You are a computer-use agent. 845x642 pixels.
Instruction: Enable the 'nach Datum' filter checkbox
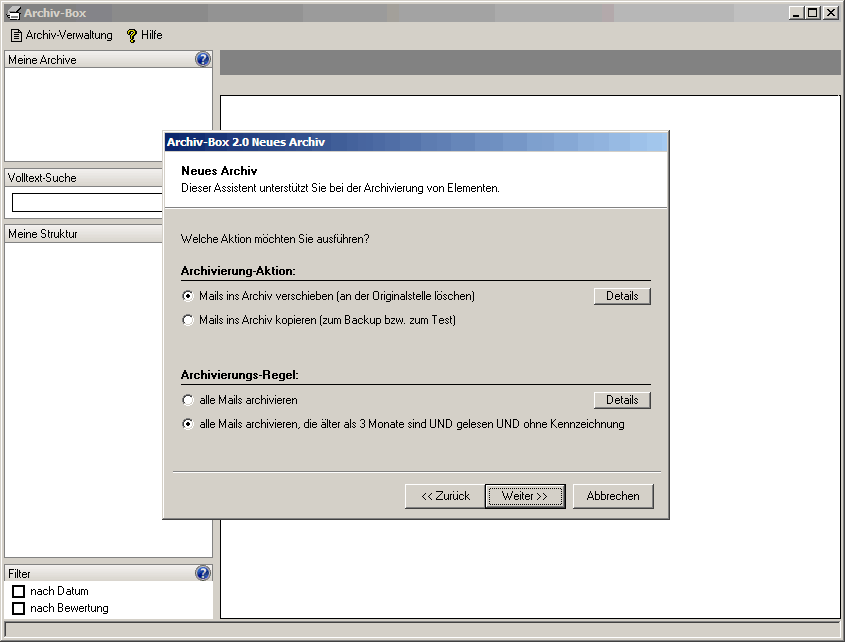click(x=18, y=592)
